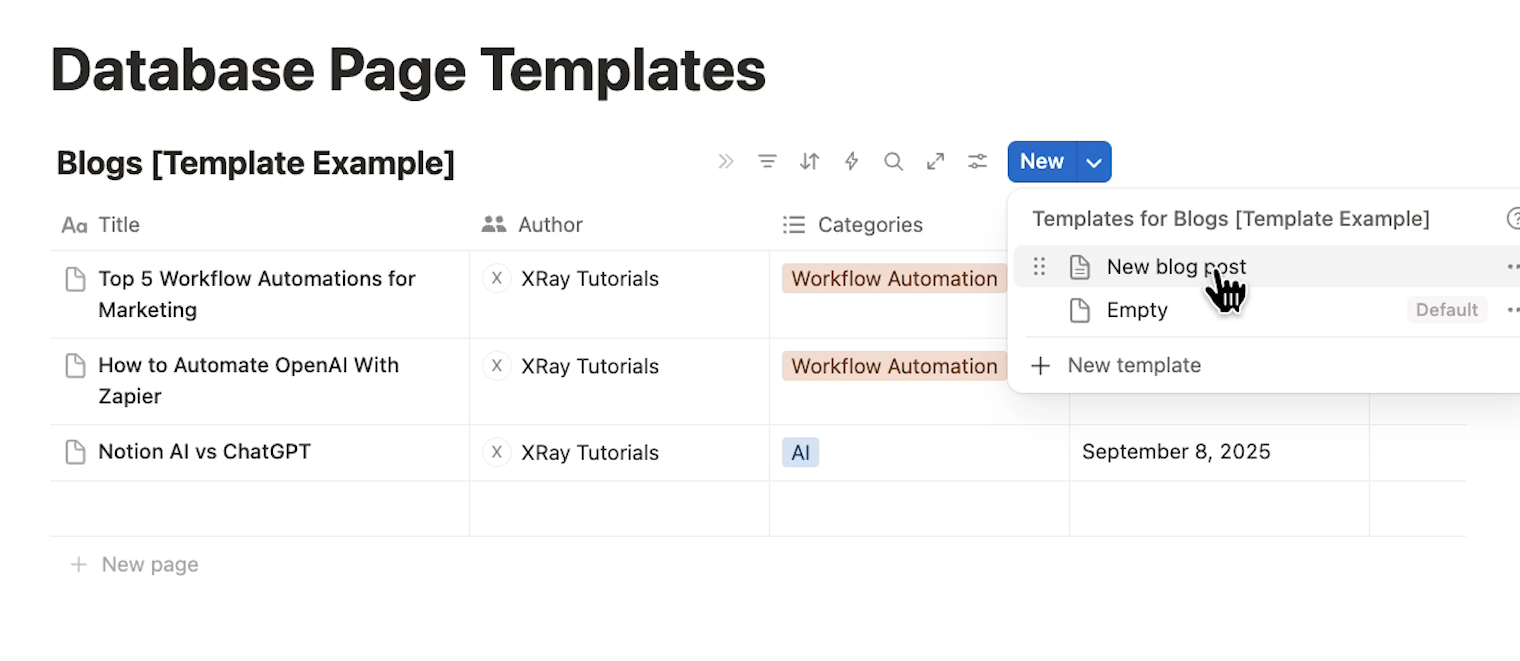
Task: Click the search magnifier icon
Action: point(893,161)
